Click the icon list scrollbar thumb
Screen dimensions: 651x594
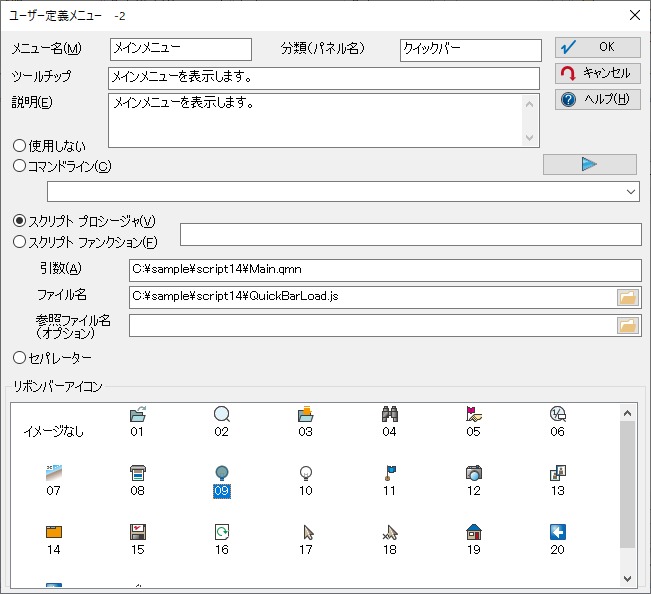coord(627,484)
